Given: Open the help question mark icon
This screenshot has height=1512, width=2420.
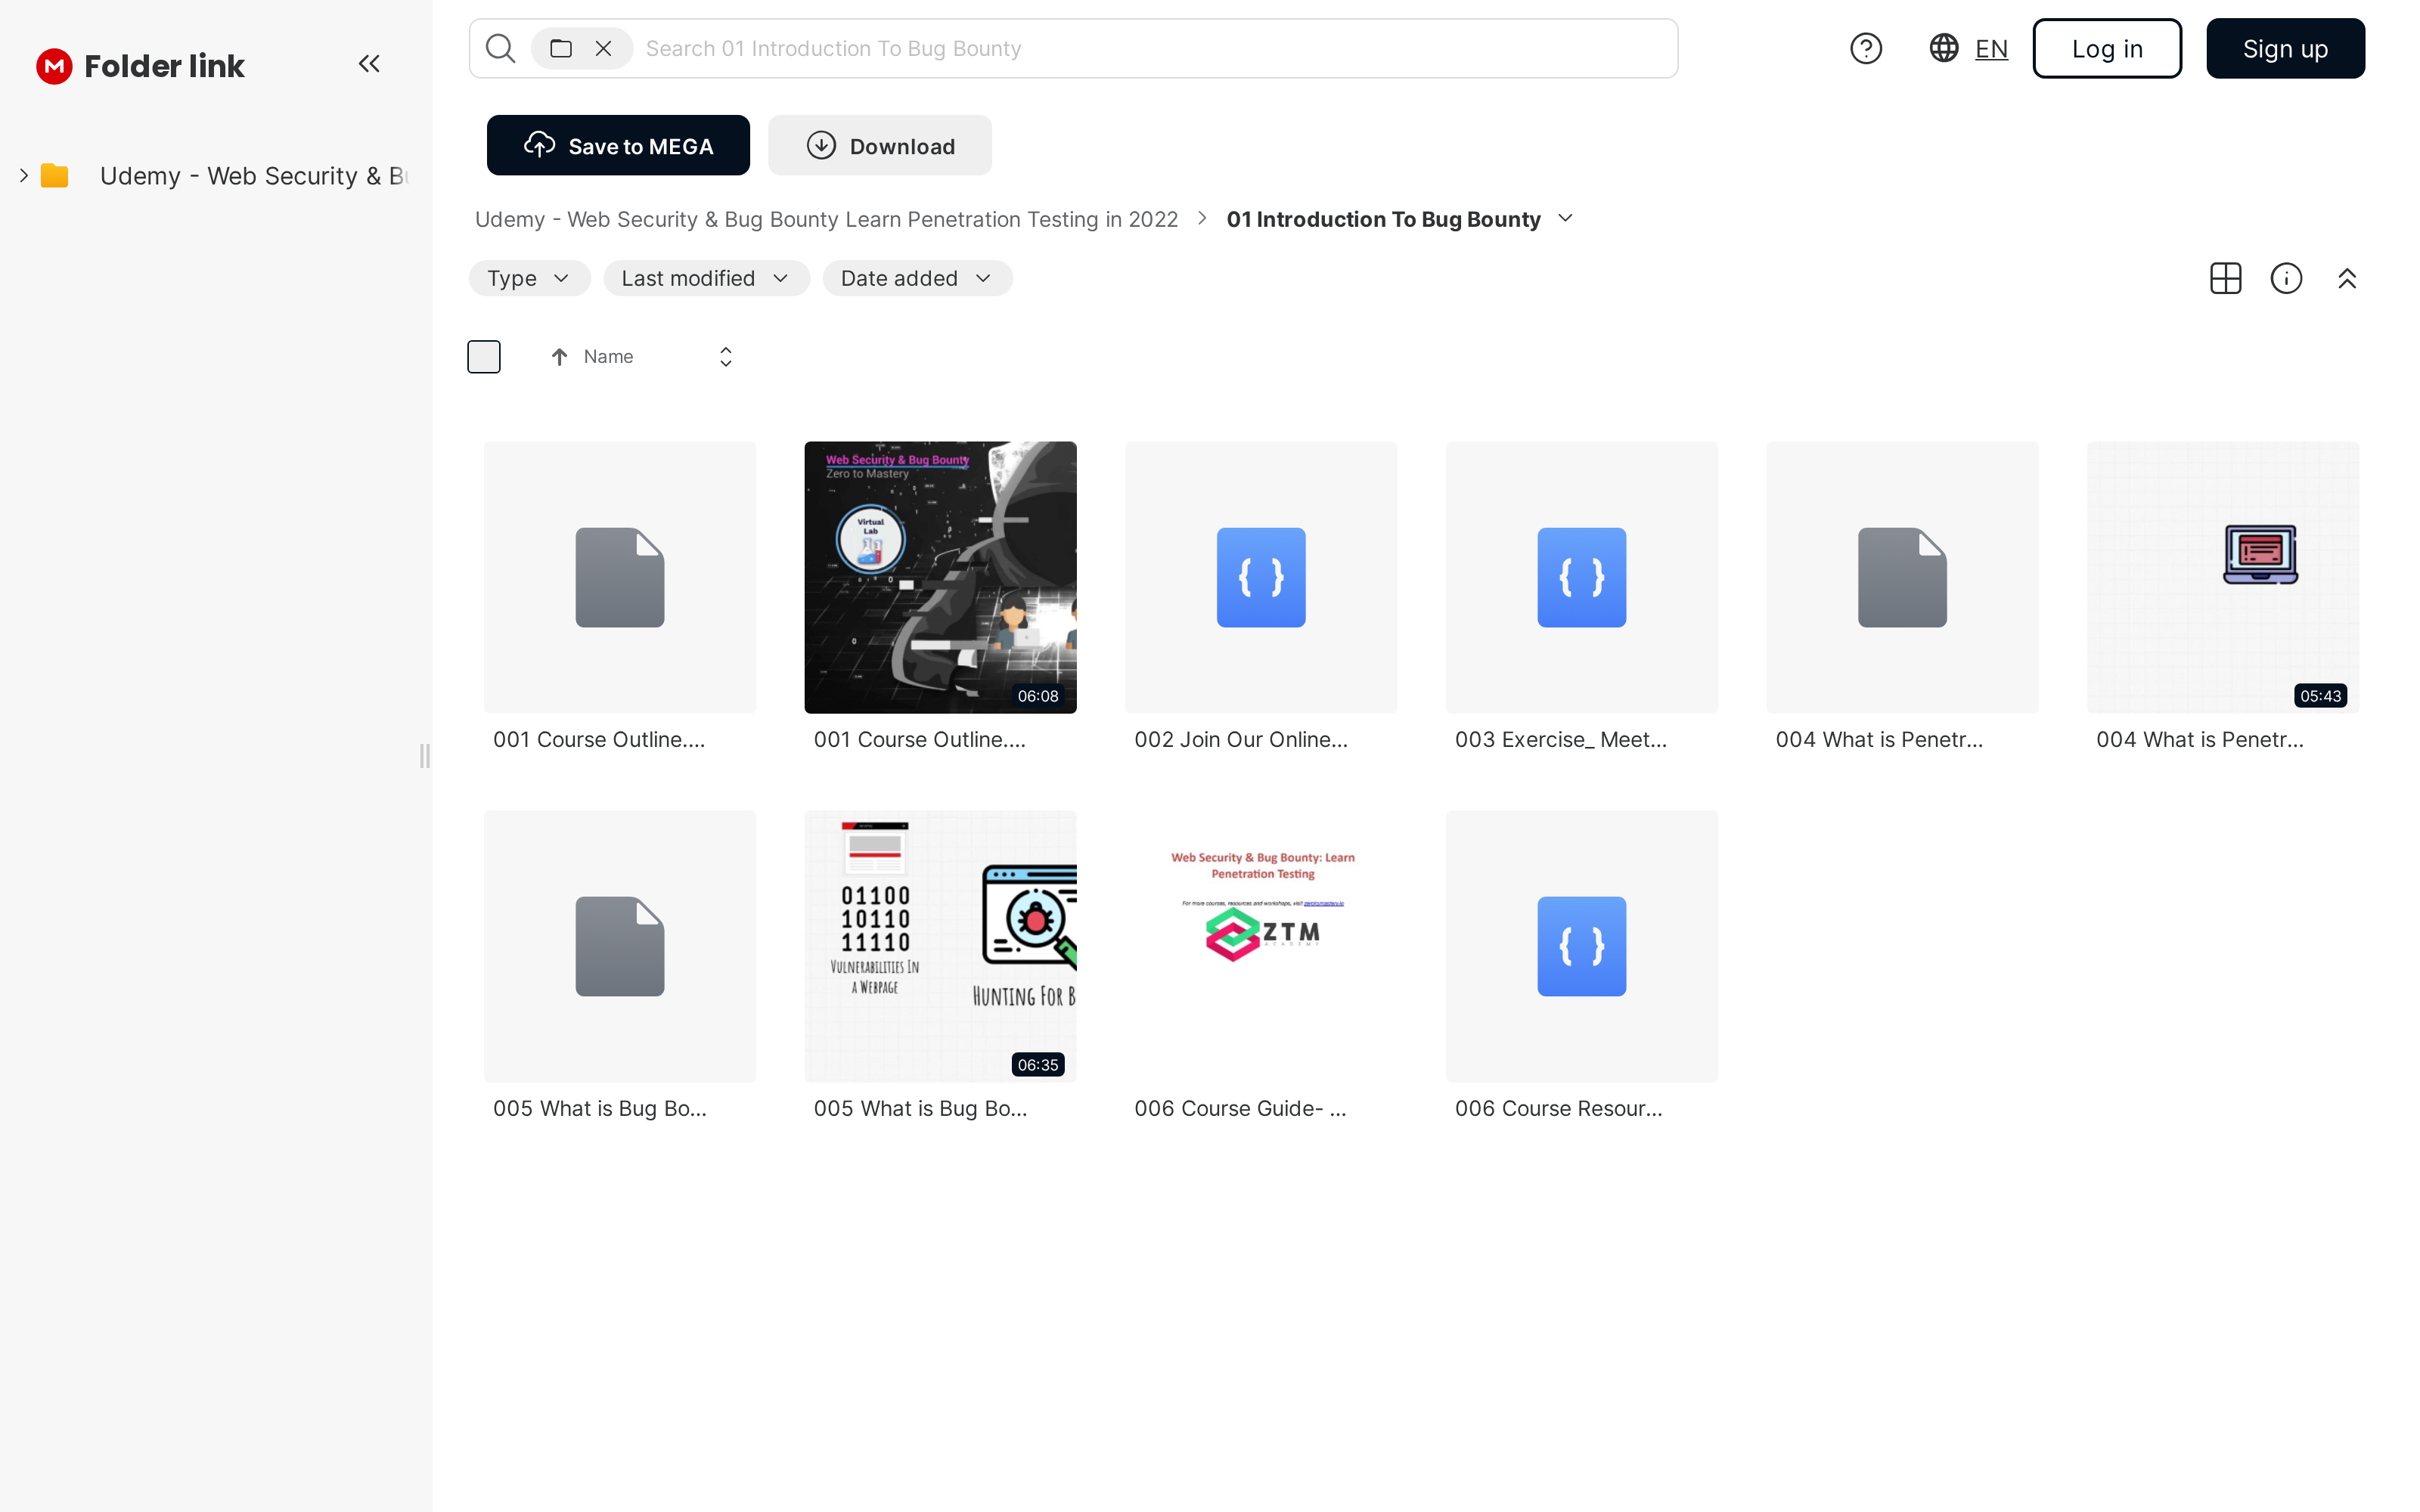Looking at the screenshot, I should pos(1865,48).
